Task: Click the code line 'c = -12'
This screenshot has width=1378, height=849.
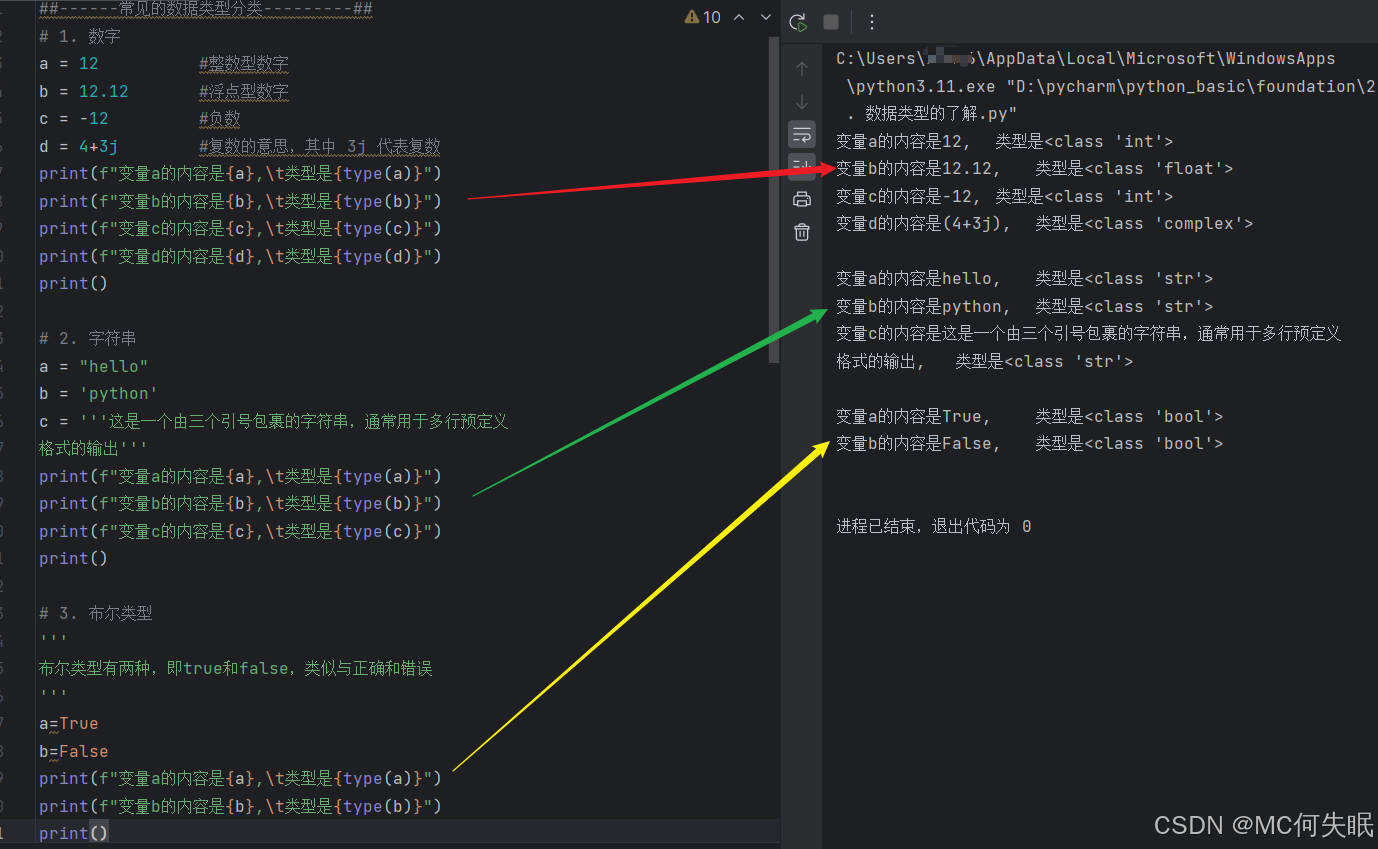Action: coord(74,119)
